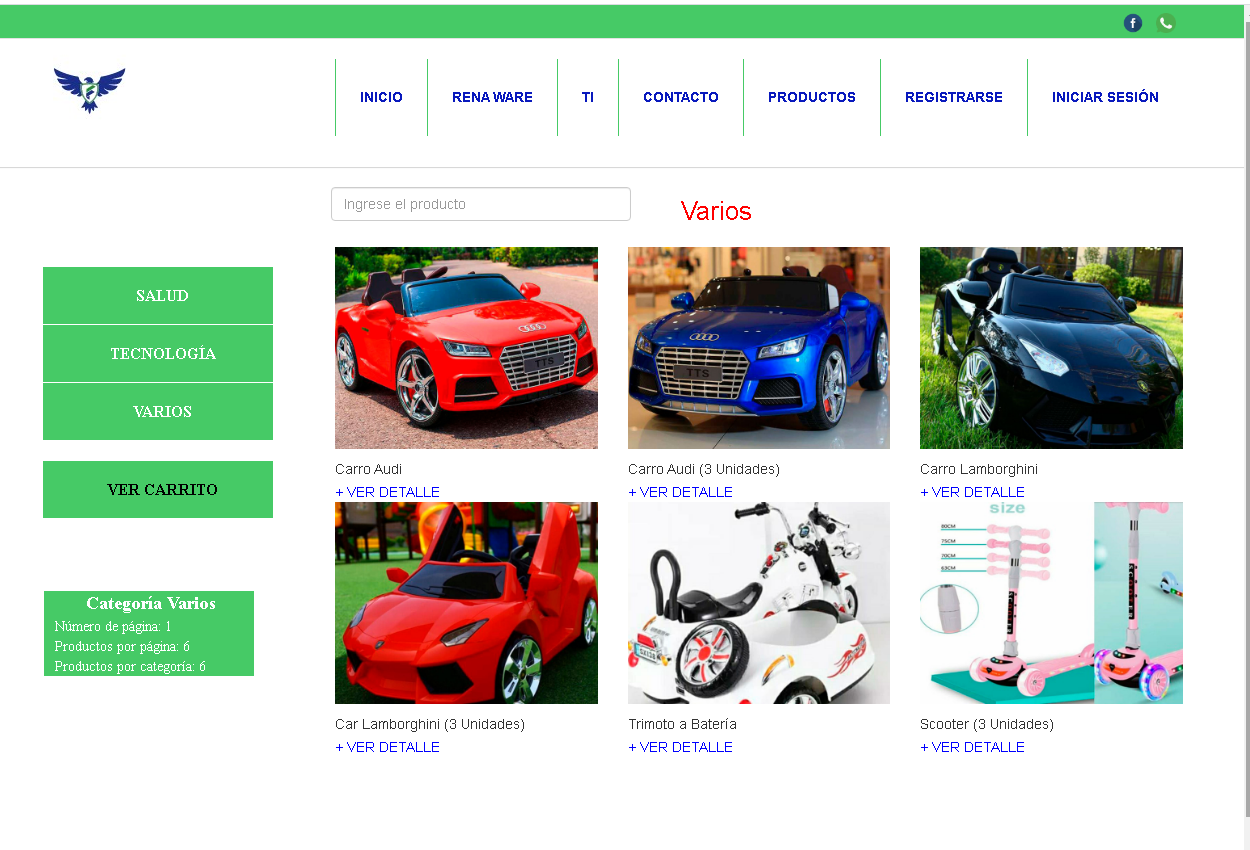
Task: Open the Productos menu item
Action: 811,97
